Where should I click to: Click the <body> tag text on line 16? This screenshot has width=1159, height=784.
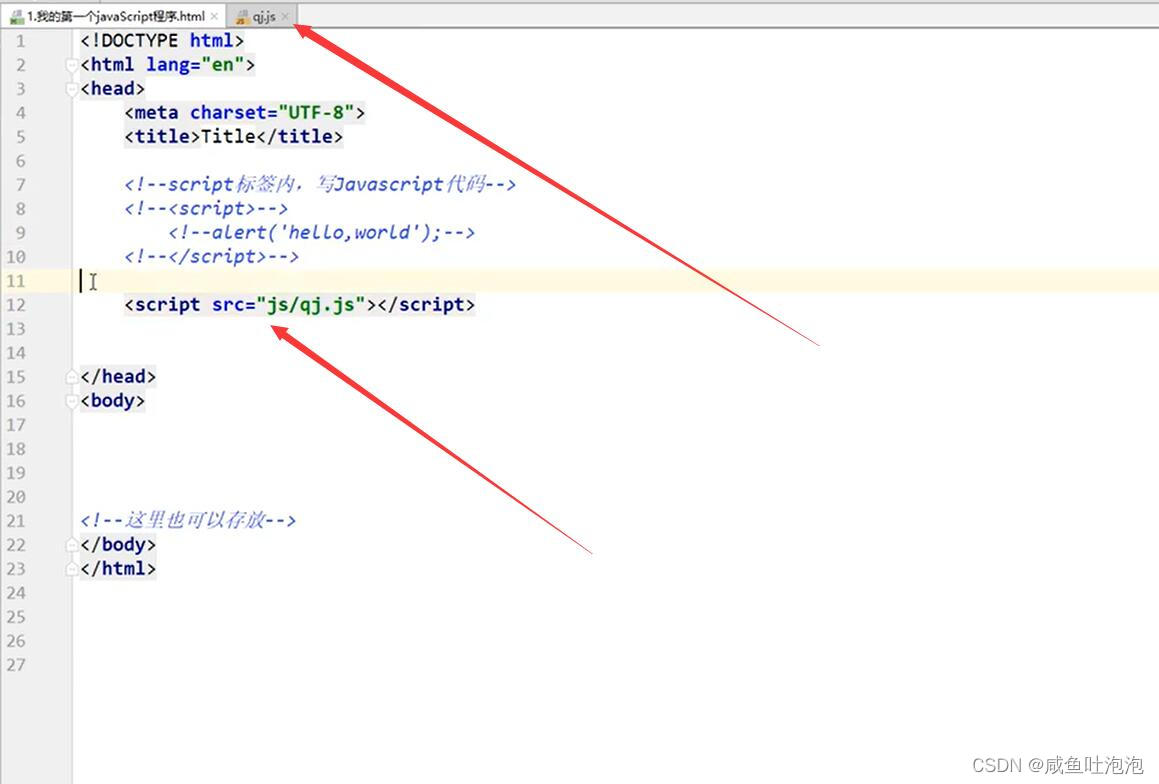112,400
